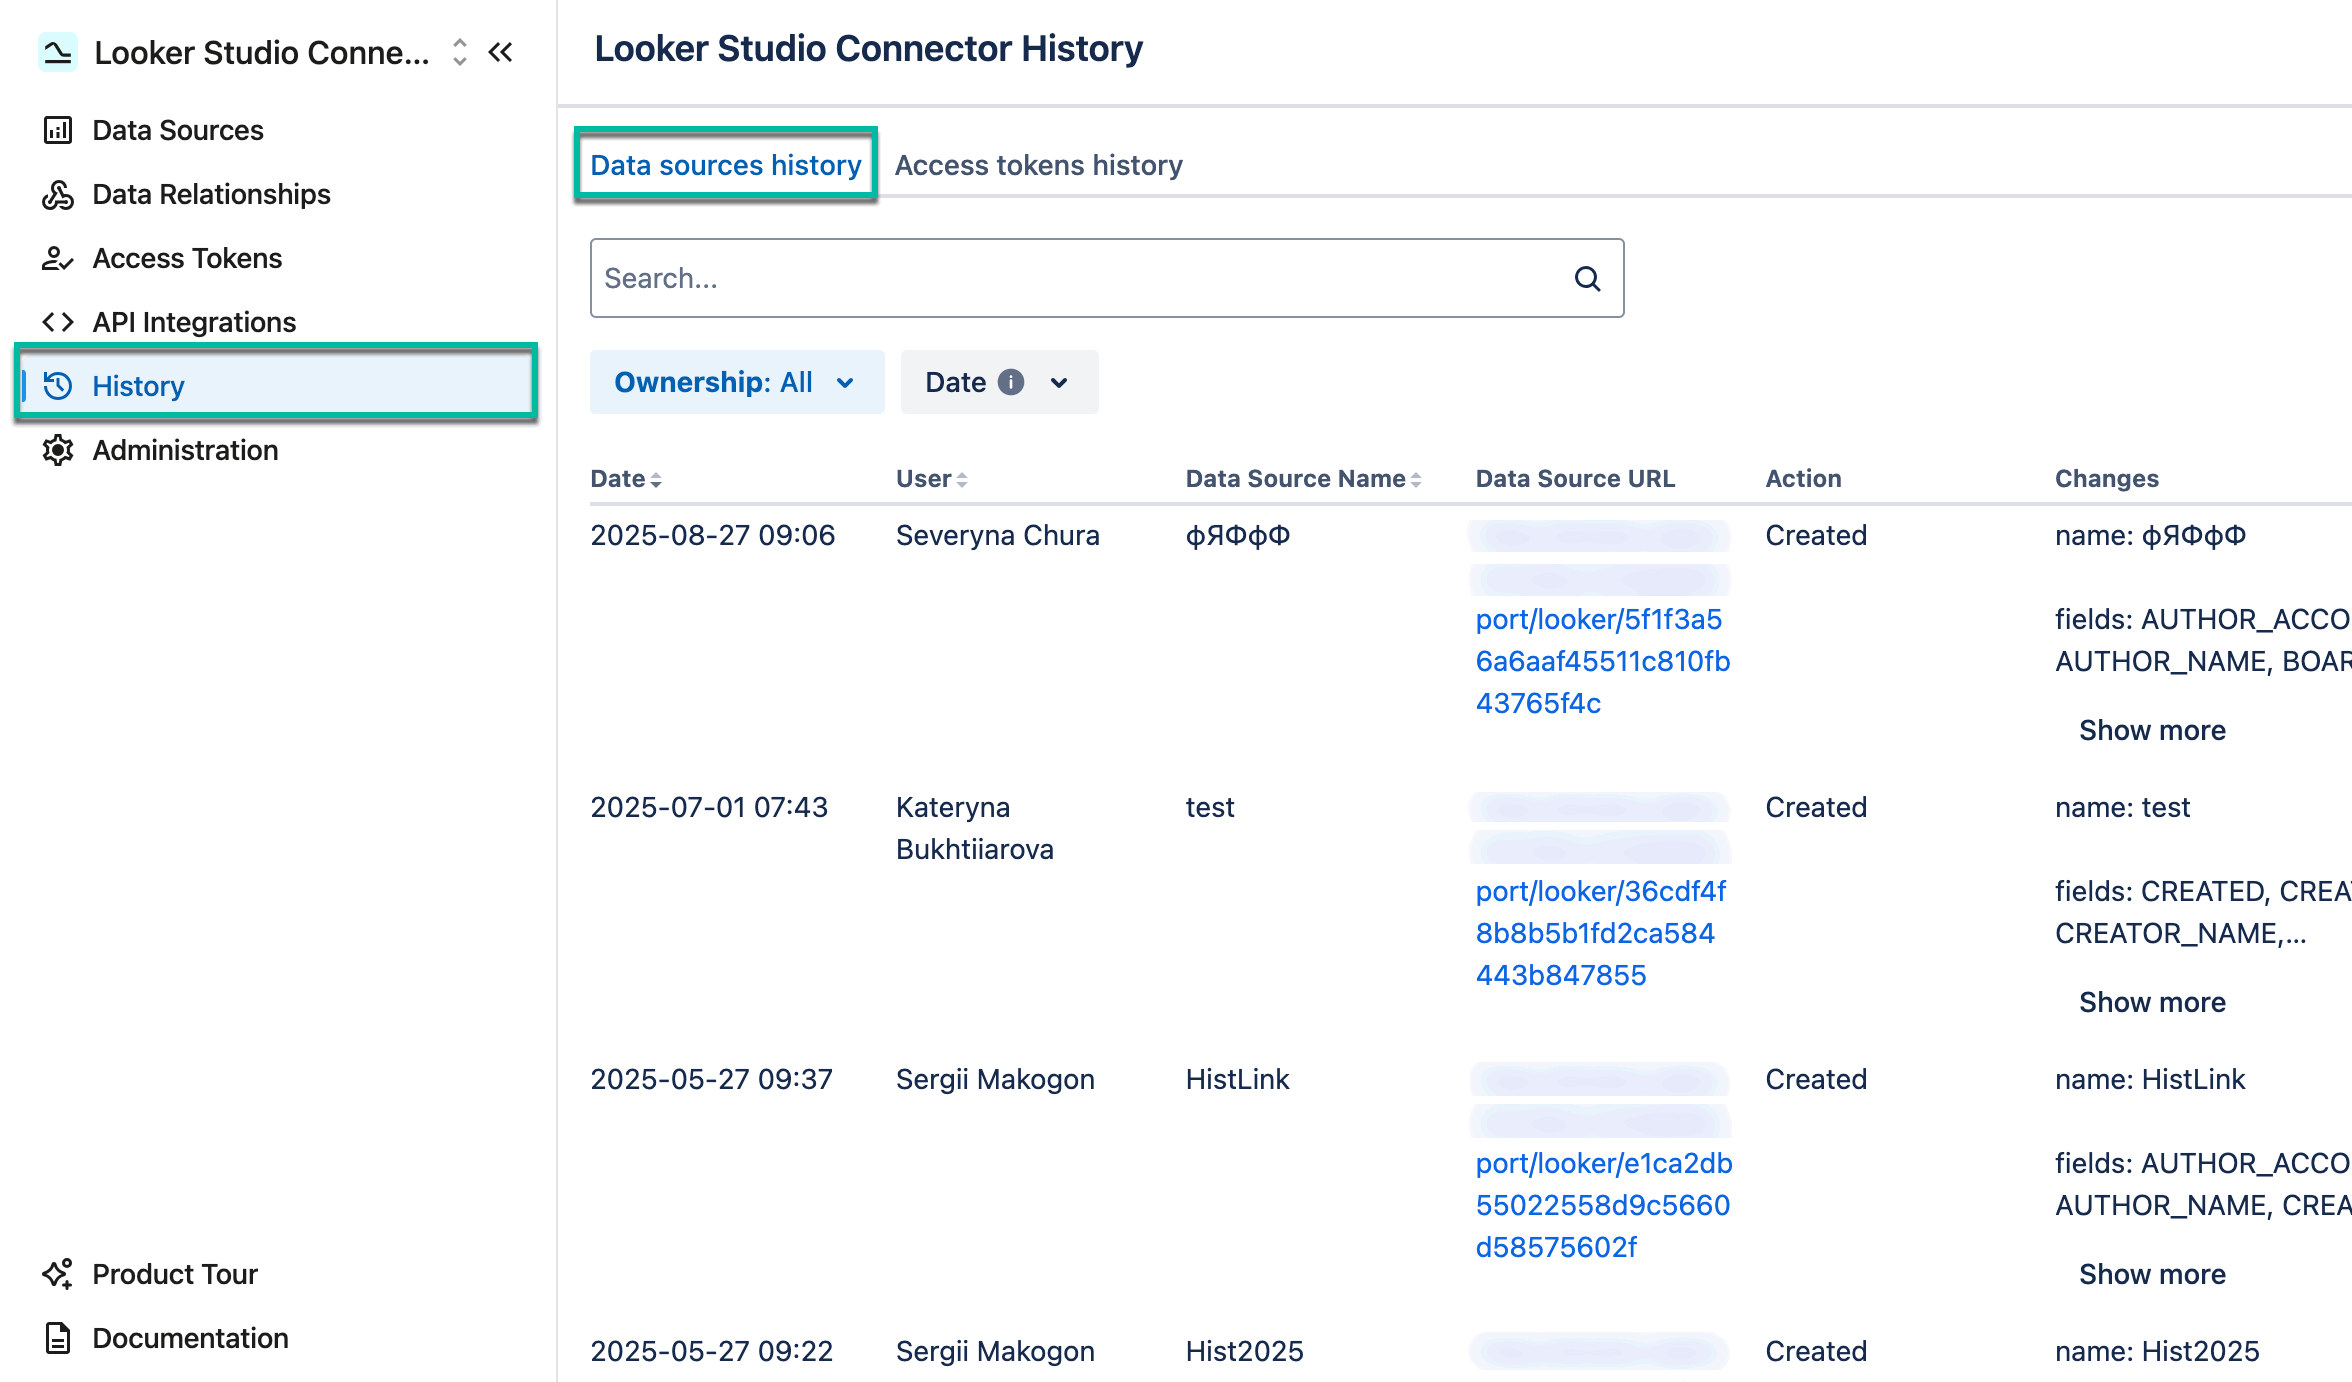Toggle sorting on the Date column

coord(655,479)
